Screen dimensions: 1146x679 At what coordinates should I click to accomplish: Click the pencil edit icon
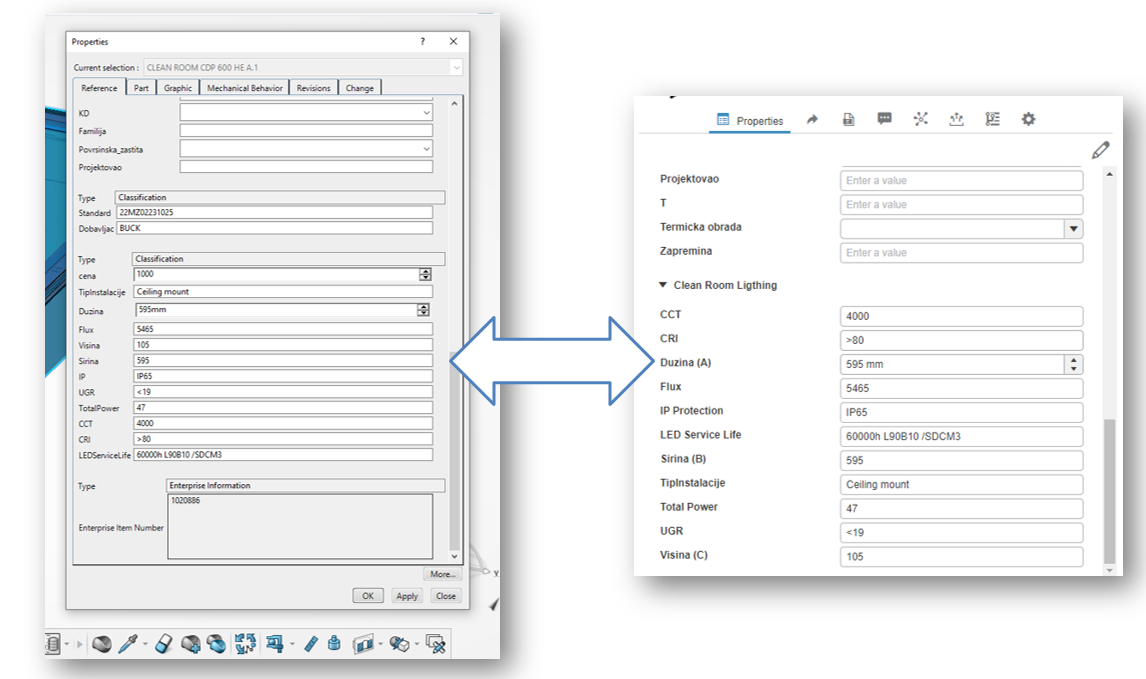pyautogui.click(x=1100, y=151)
